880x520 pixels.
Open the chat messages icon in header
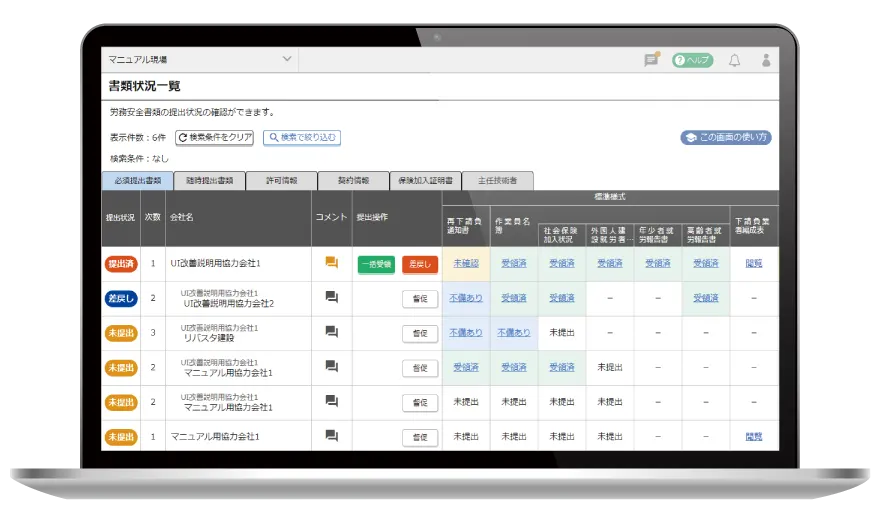click(651, 60)
